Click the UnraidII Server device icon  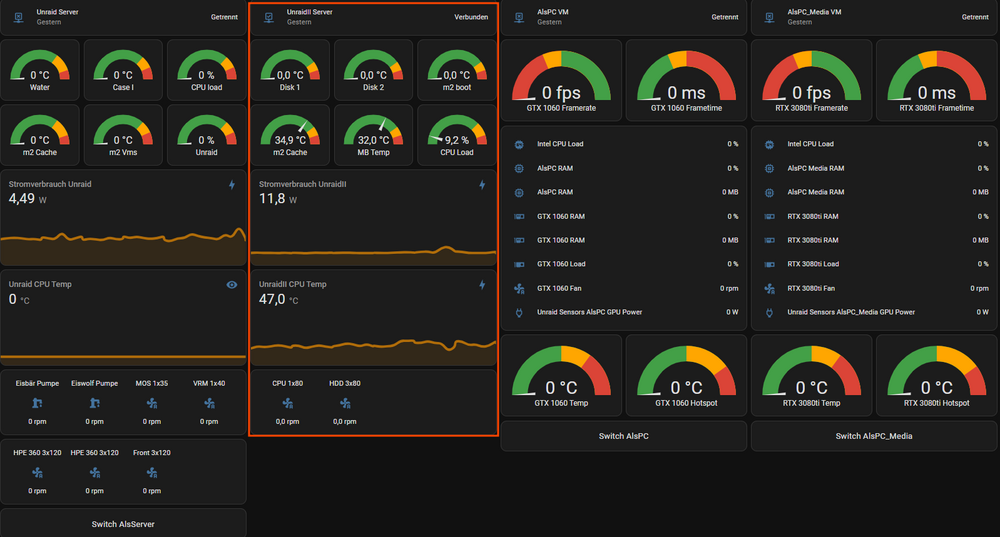269,17
